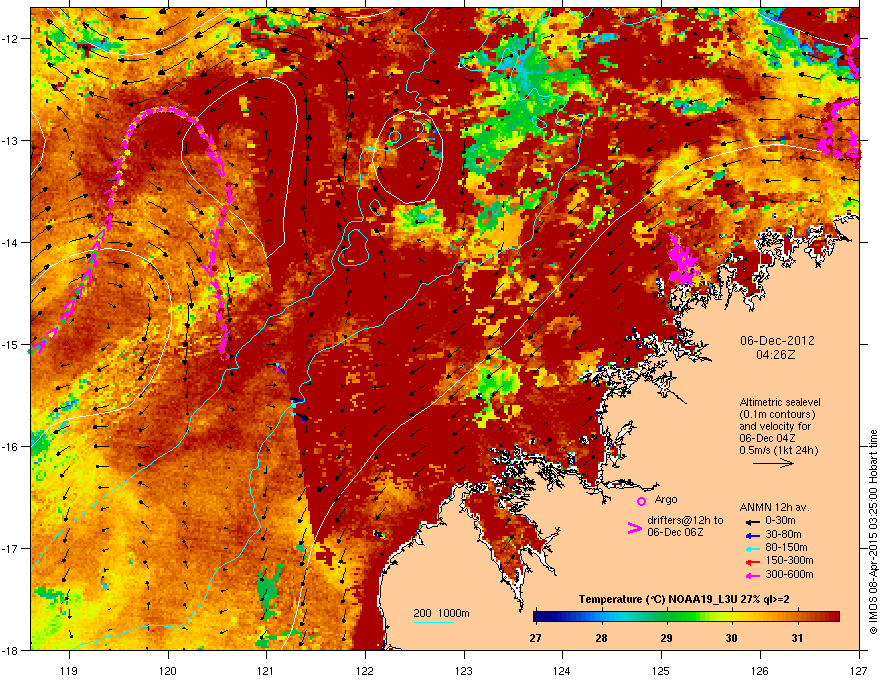Viewport: 880px width, 680px height.
Task: Click the dark blue end of the color bar near 27
Action: click(538, 617)
